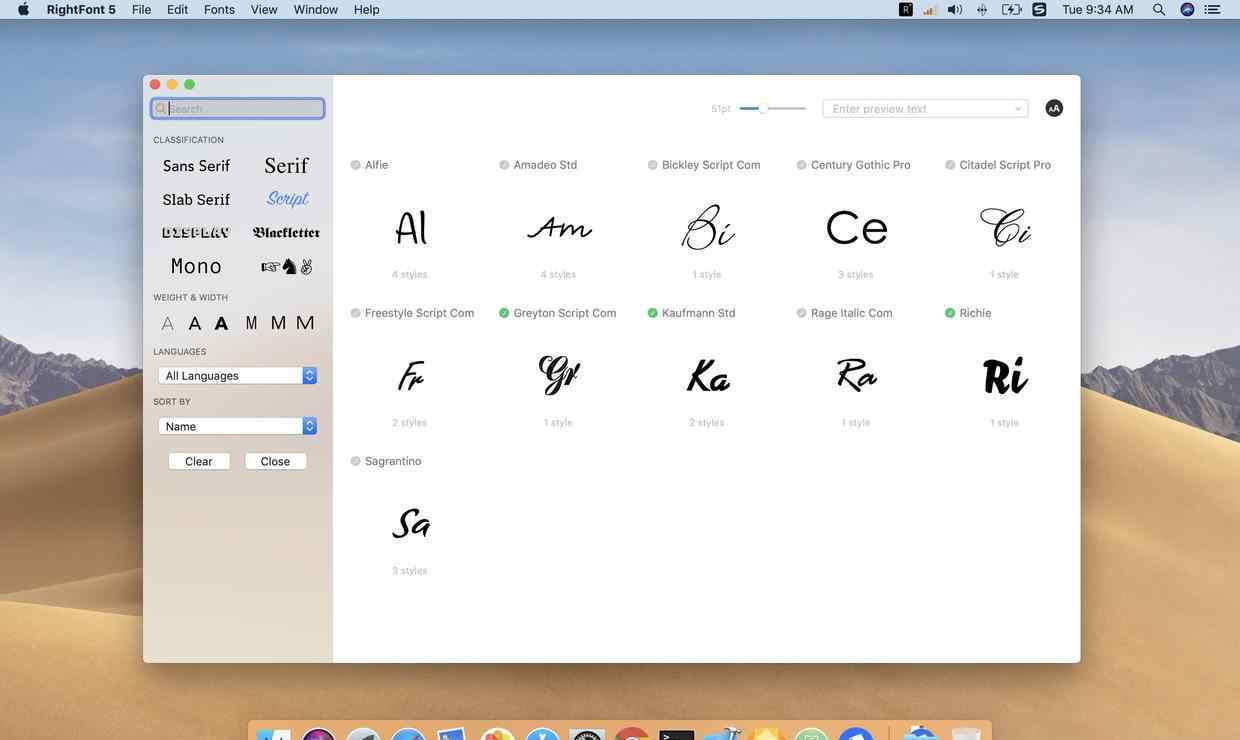Click the search magnifier icon in sidebar
The image size is (1240, 740).
point(161,108)
